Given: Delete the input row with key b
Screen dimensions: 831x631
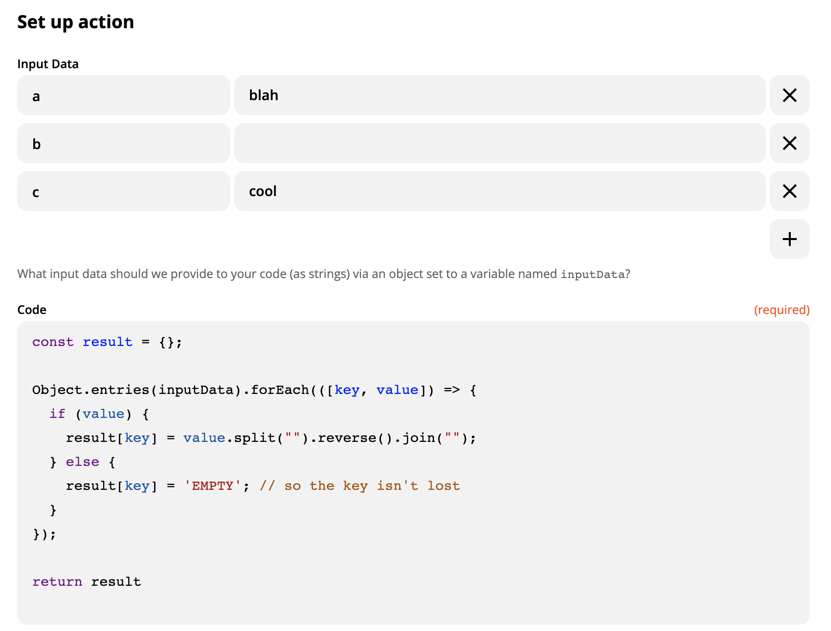Looking at the screenshot, I should (x=789, y=144).
